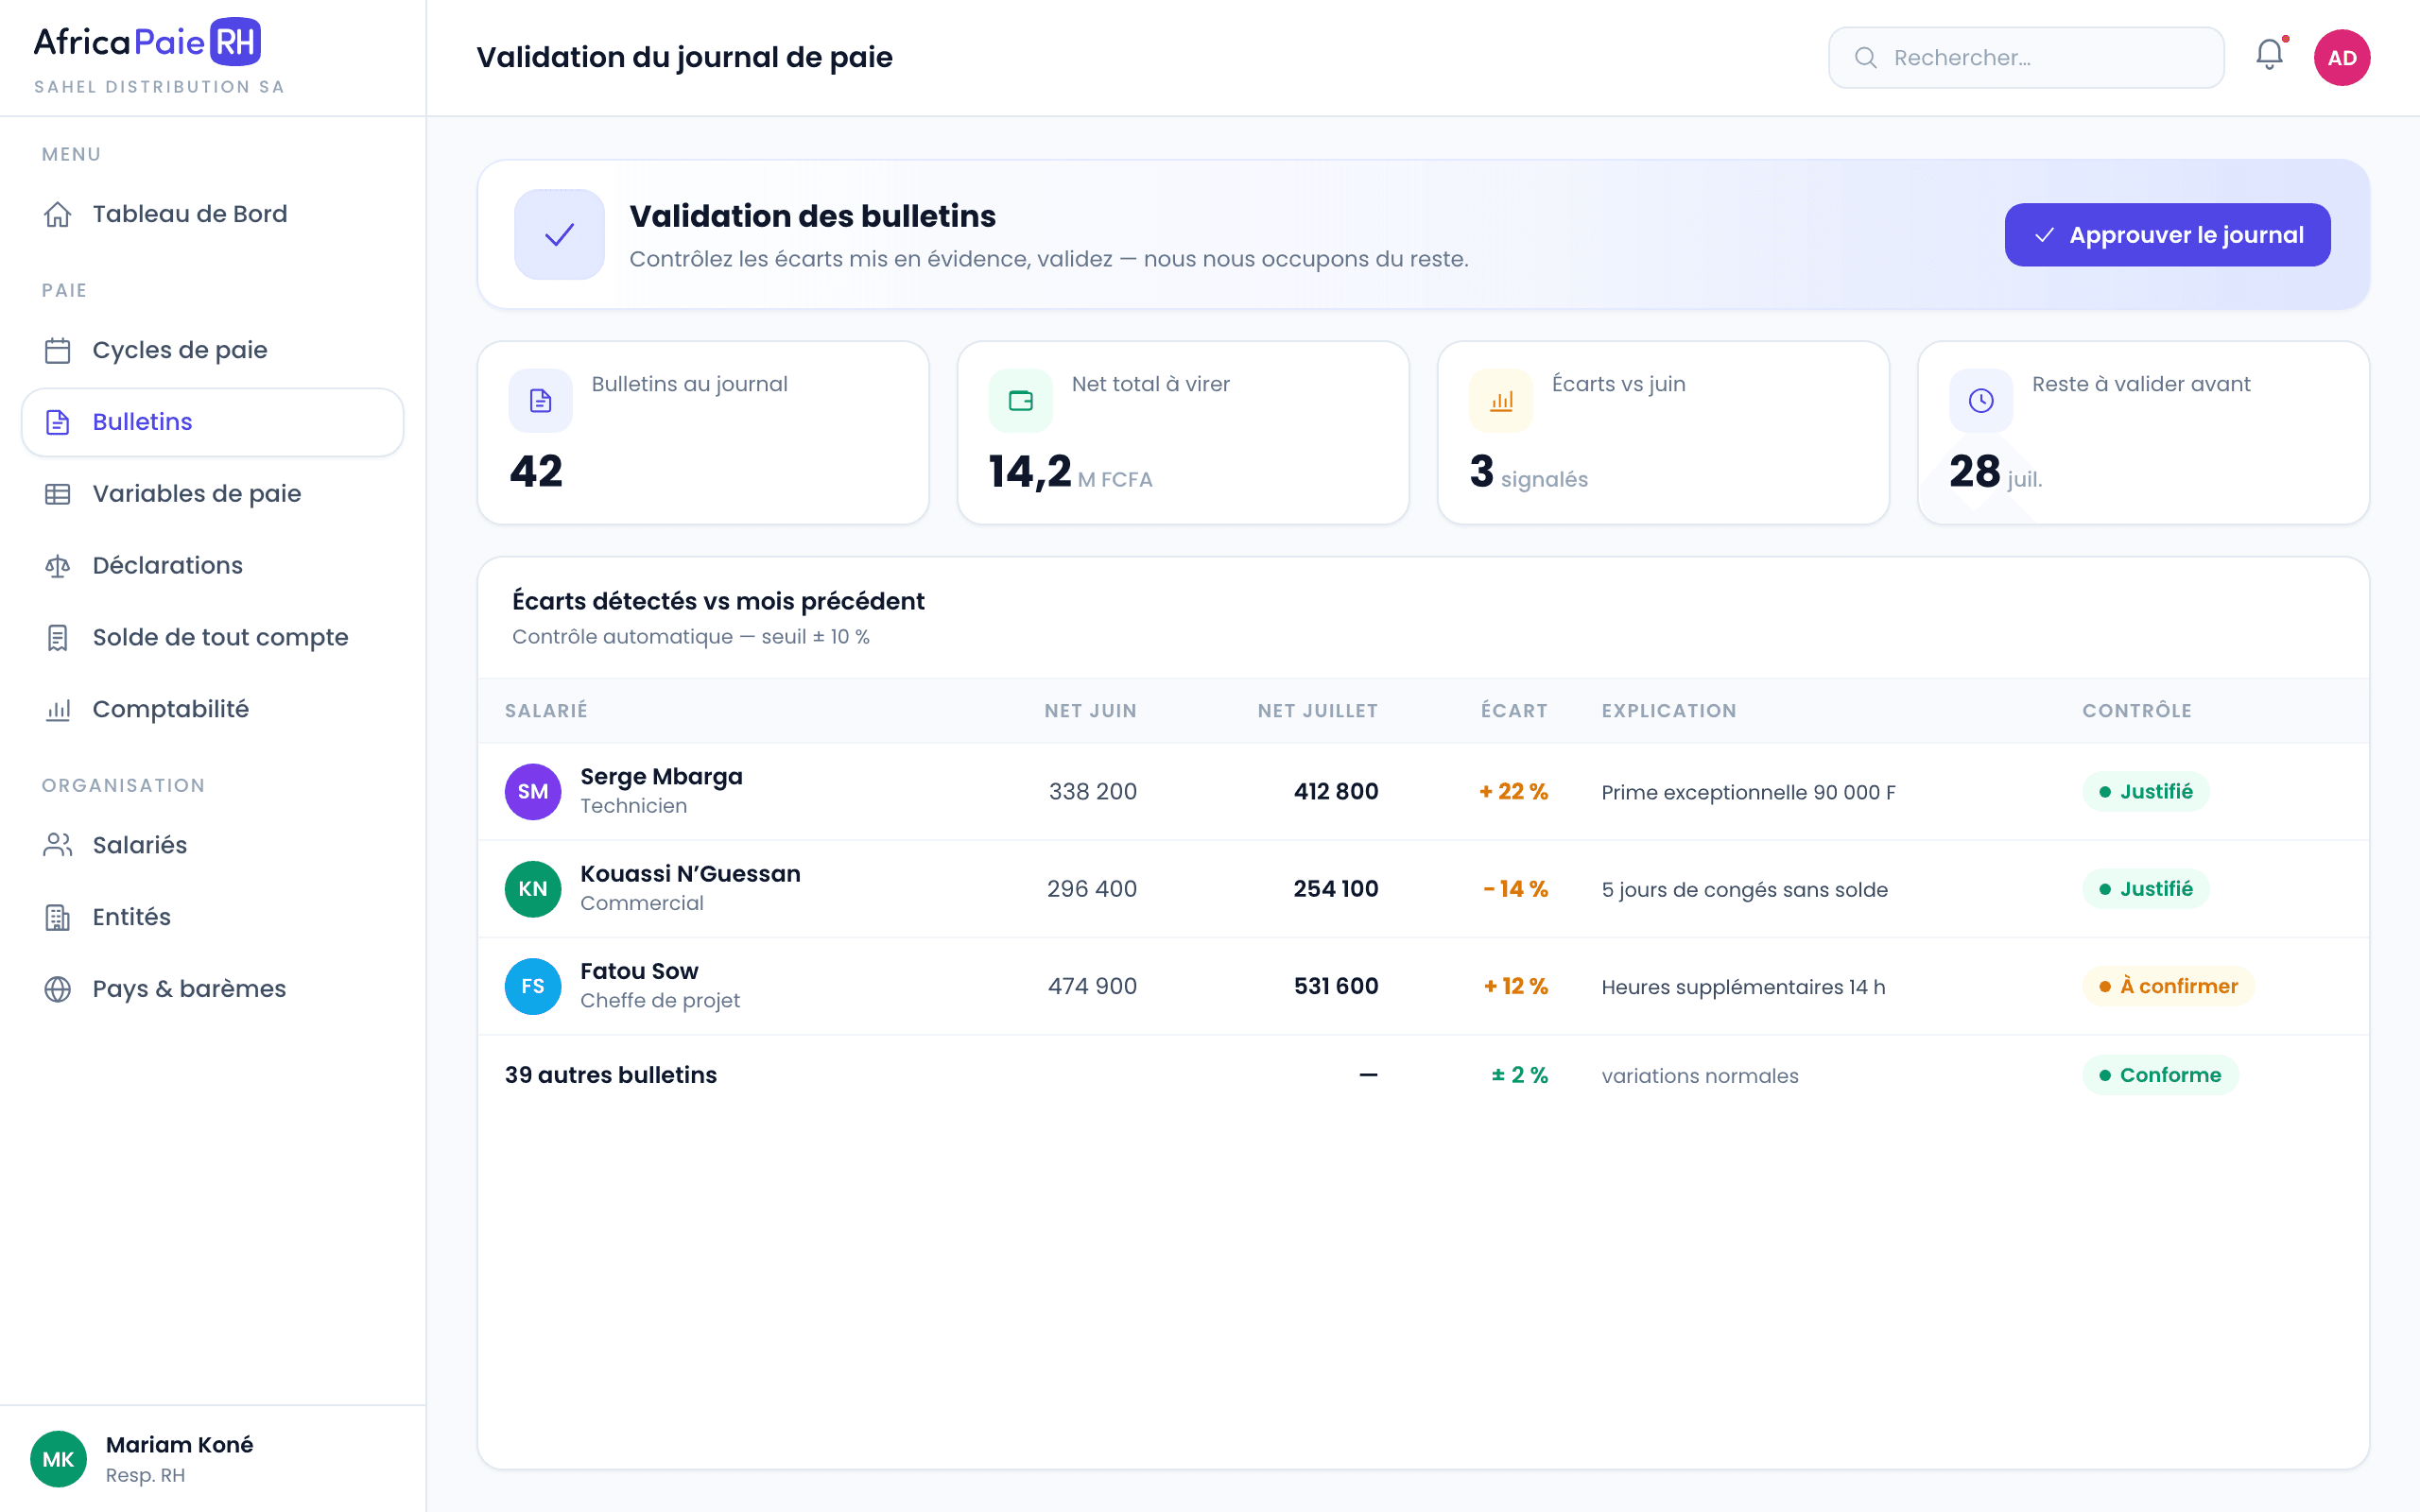Click the document icon in Bulletins au journal card

[x=540, y=401]
